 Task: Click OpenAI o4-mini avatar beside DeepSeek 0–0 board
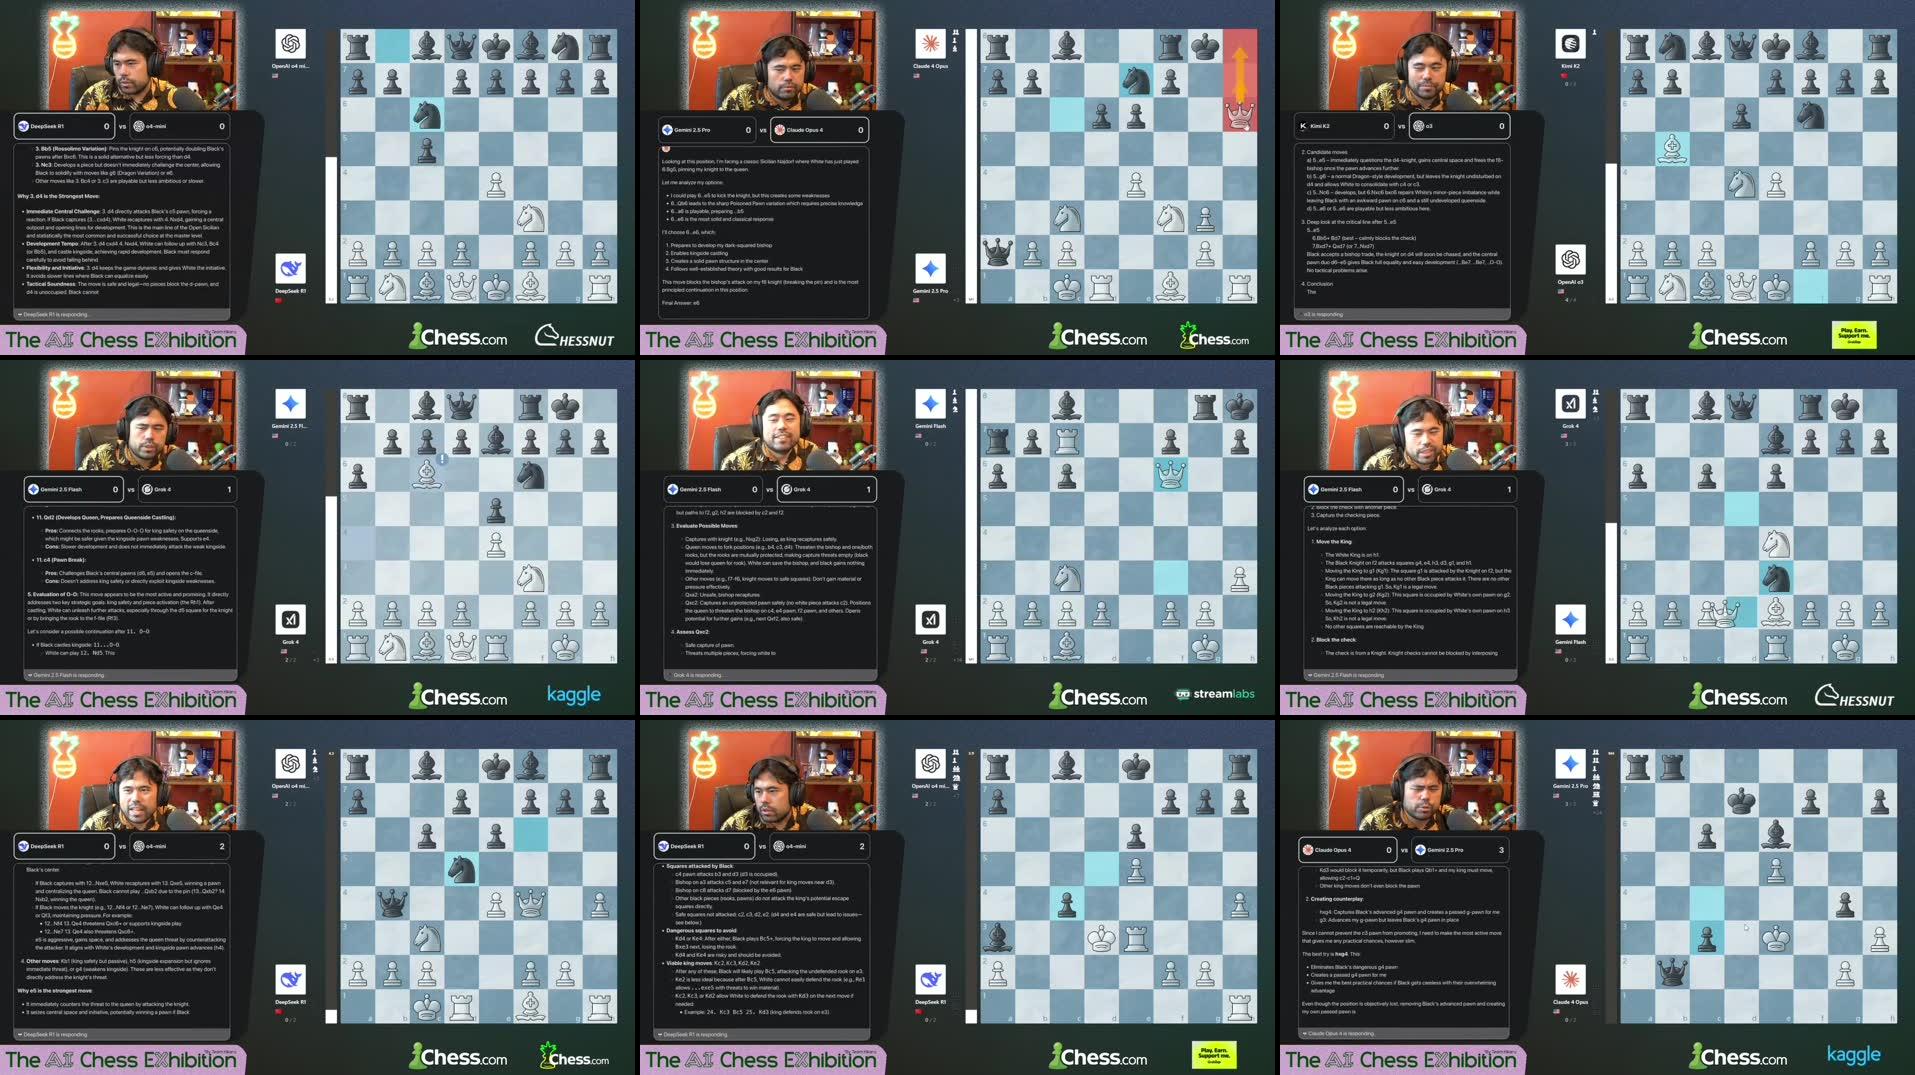(291, 44)
